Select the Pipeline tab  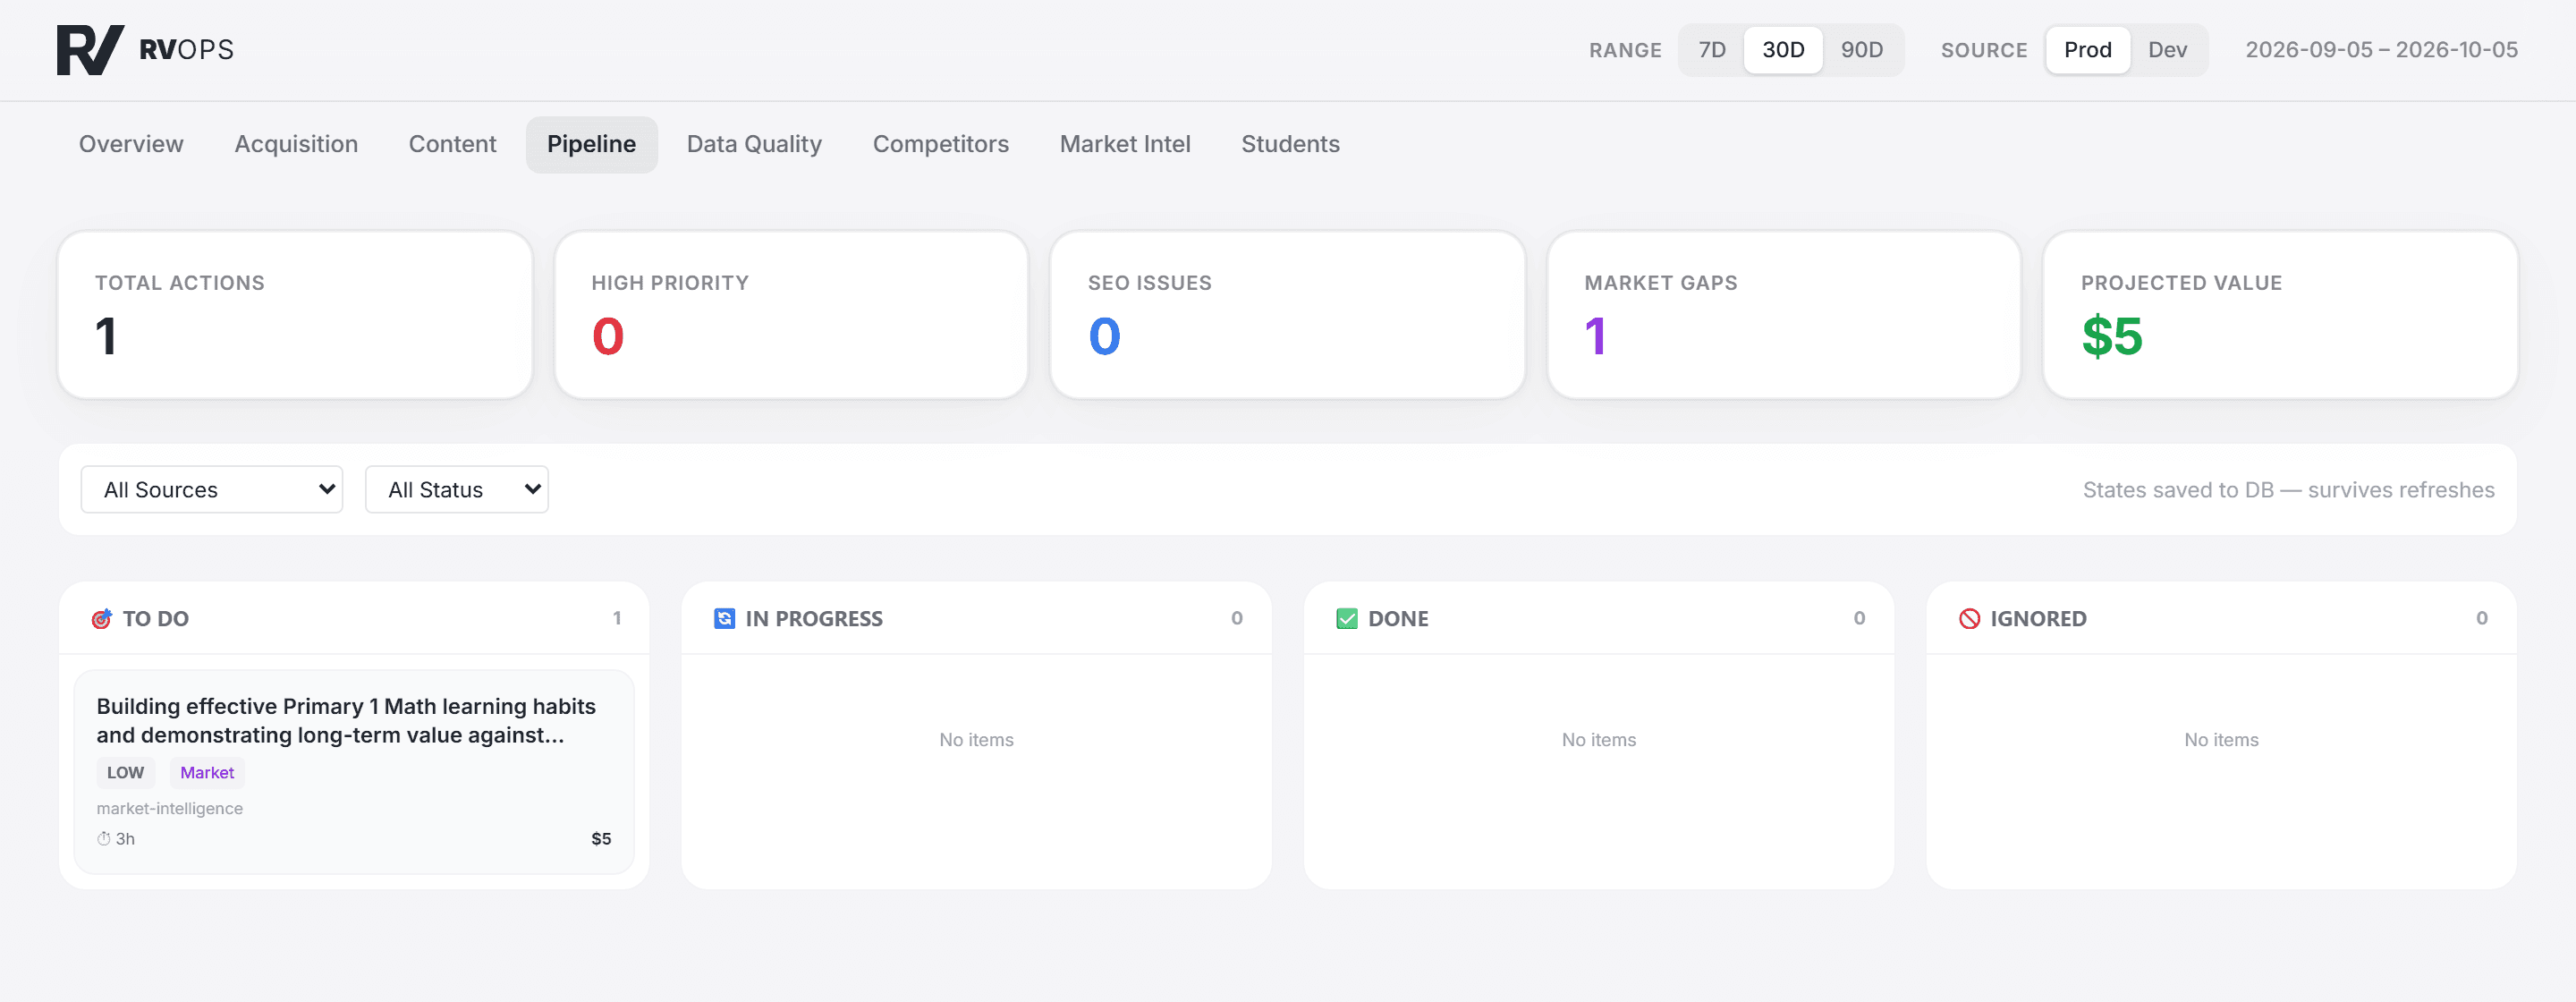click(x=591, y=145)
